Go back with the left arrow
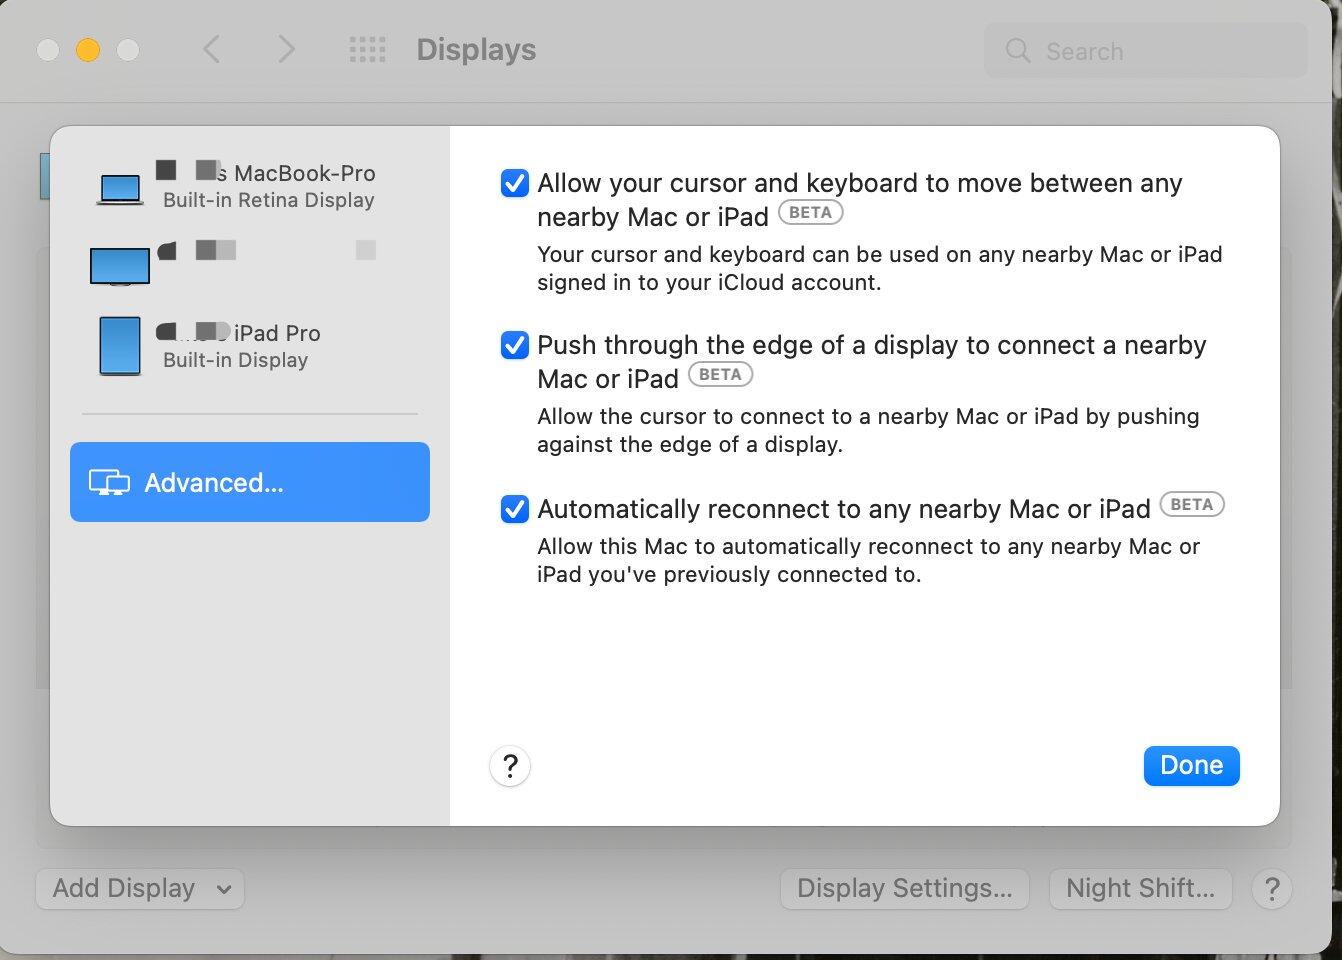 coord(212,49)
